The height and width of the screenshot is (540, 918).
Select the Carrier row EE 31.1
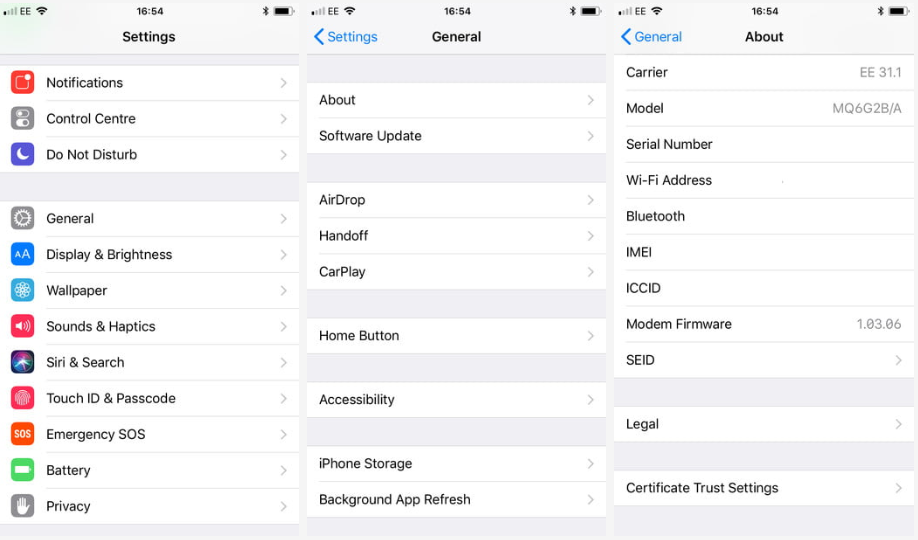[764, 72]
